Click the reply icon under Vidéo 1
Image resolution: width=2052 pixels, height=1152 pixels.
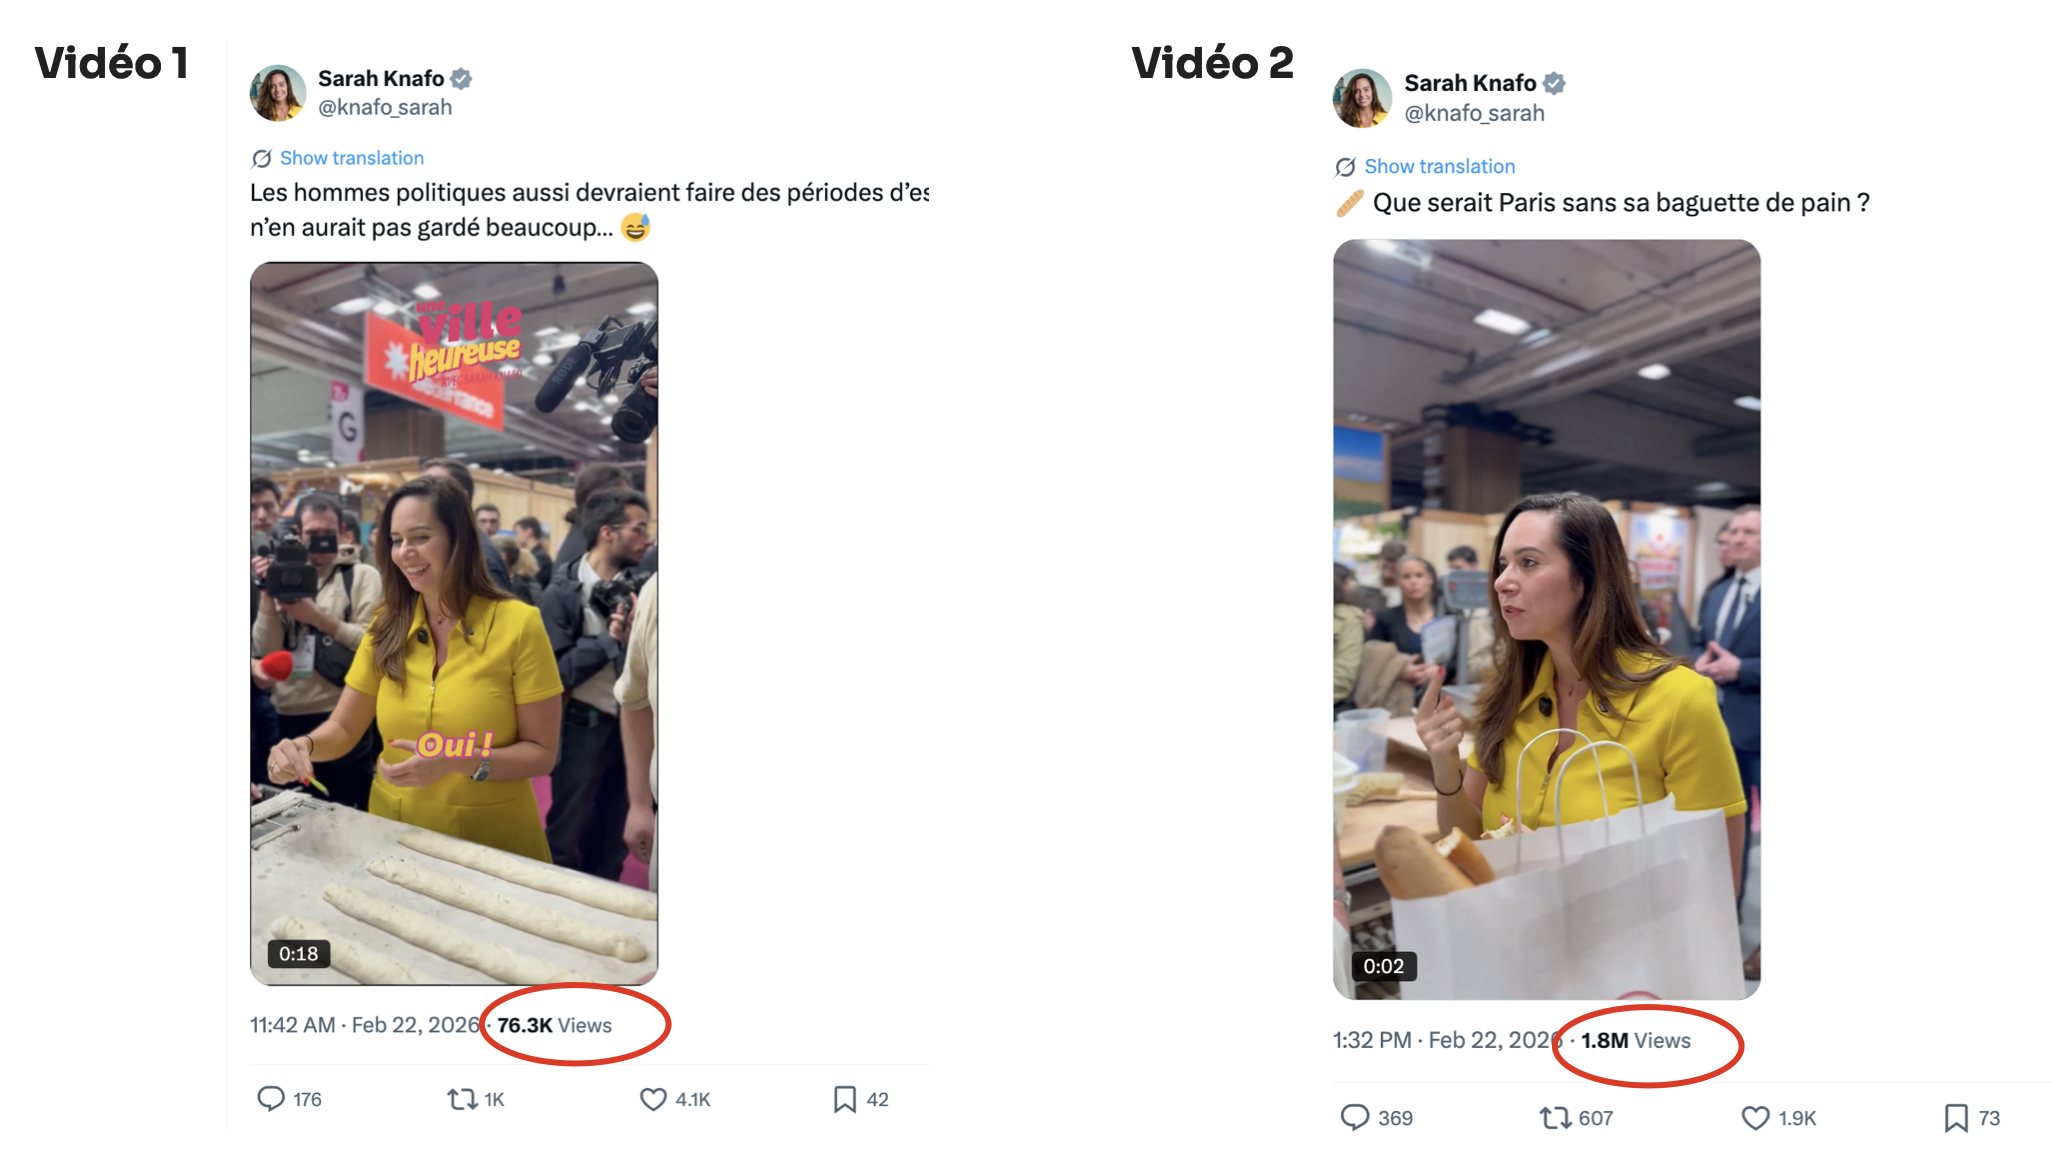coord(271,1099)
